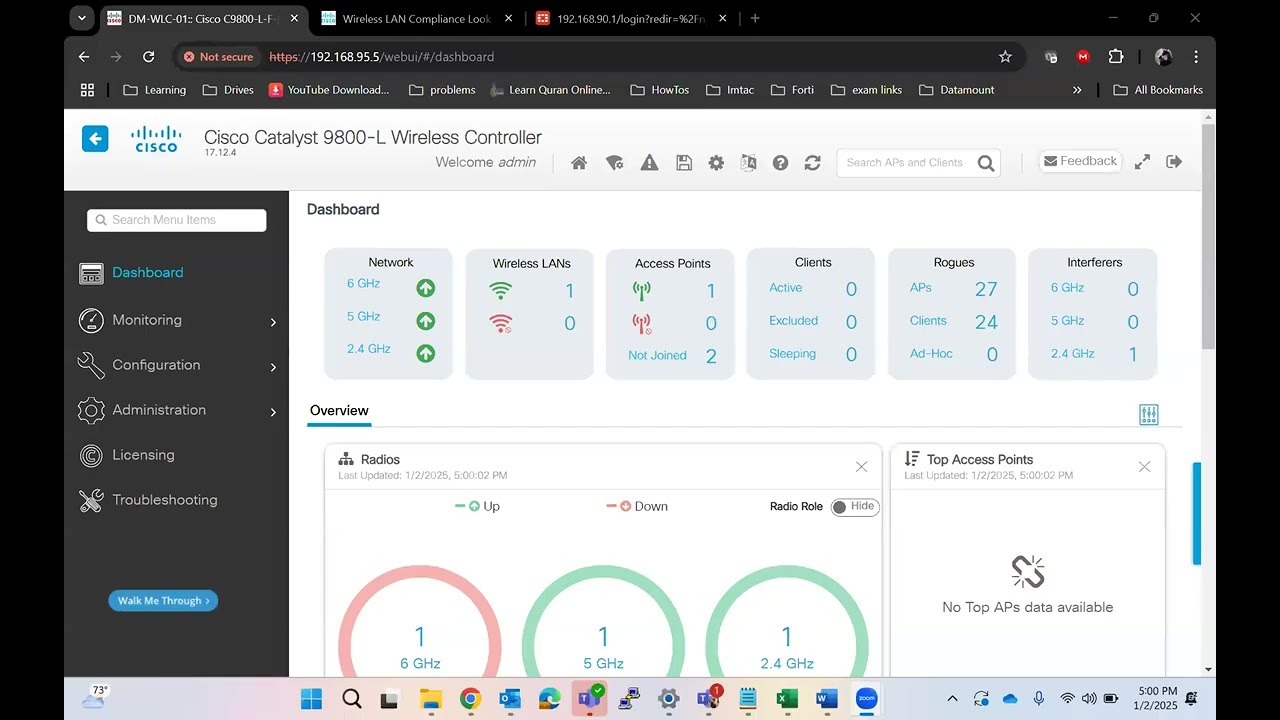Expand the Configuration menu
The image size is (1280, 720).
(179, 365)
